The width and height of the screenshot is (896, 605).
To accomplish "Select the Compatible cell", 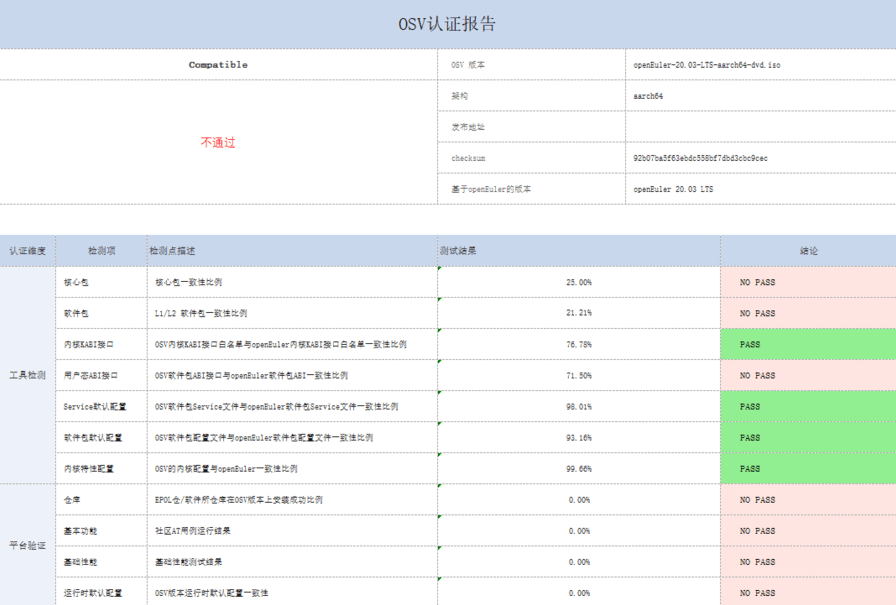I will click(x=218, y=65).
